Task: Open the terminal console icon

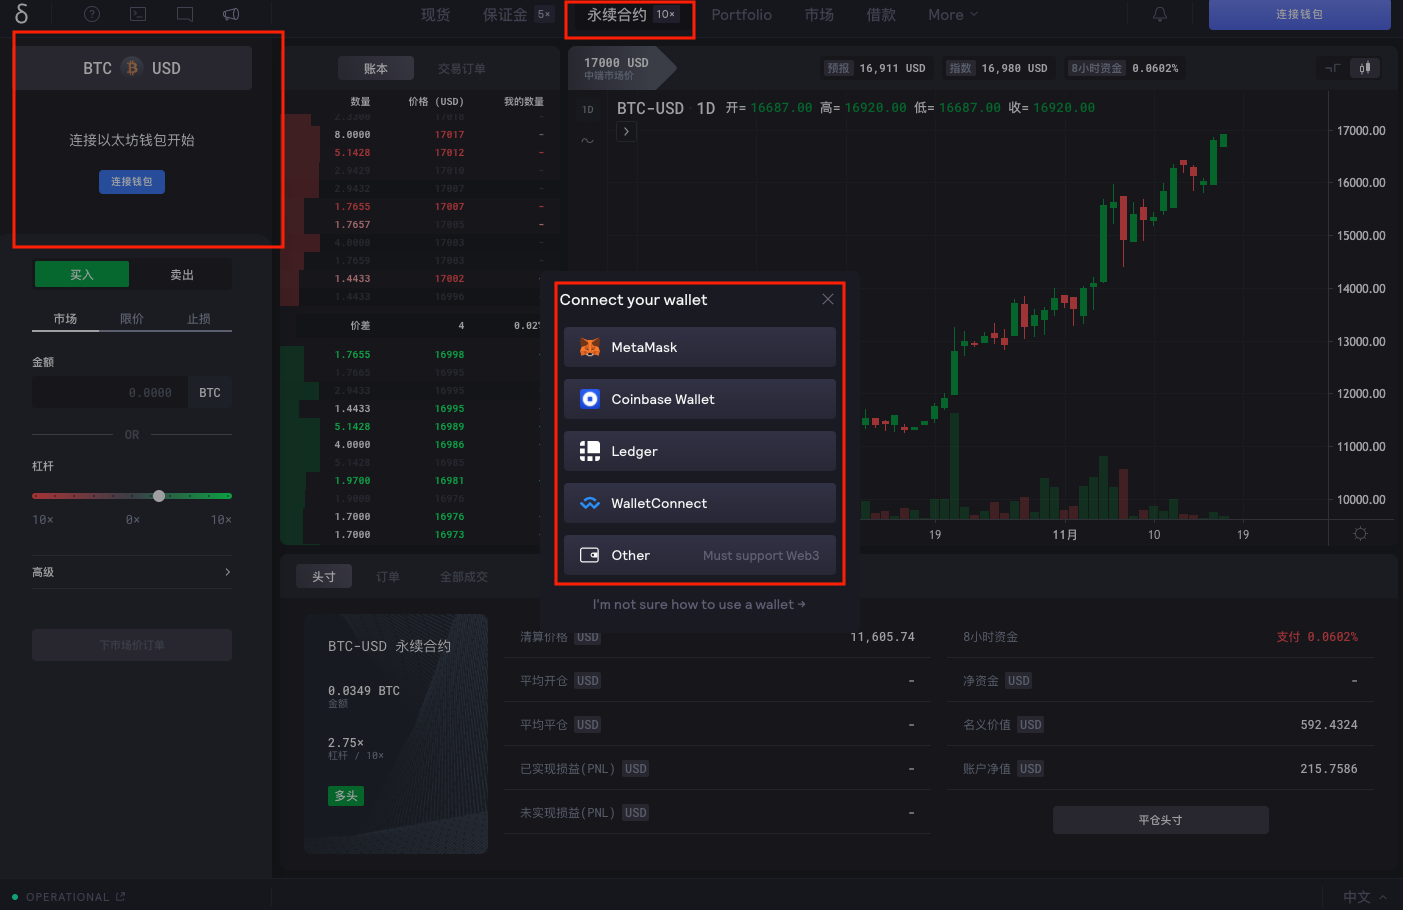Action: click(x=138, y=14)
